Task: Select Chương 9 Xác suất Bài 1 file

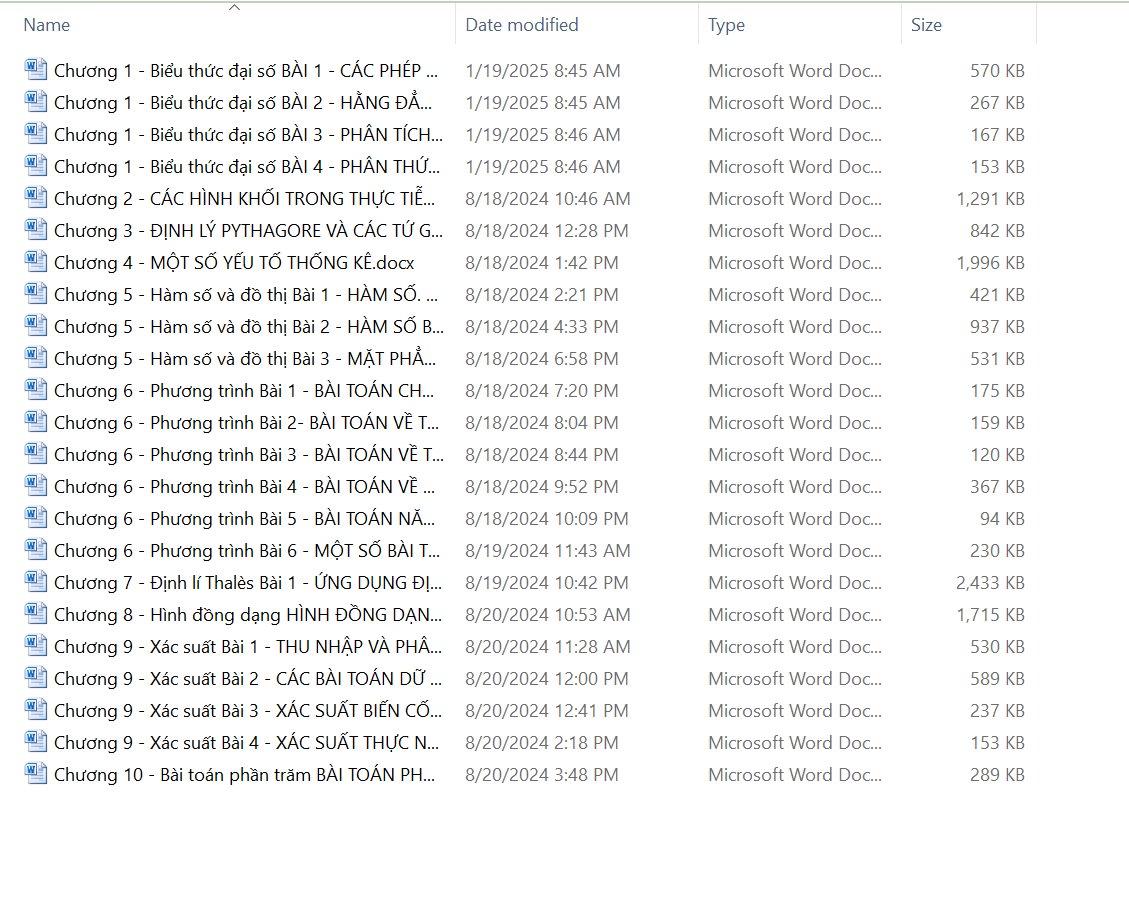Action: pos(248,646)
